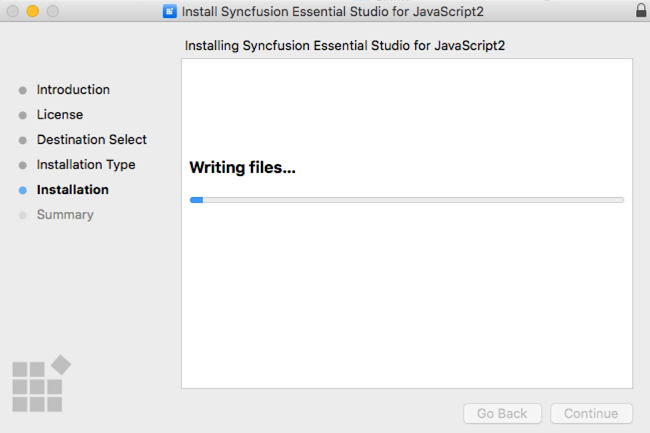Viewport: 650px width, 433px height.
Task: Click the Syncfusion logo in the bottom-left corner
Action: pos(42,381)
